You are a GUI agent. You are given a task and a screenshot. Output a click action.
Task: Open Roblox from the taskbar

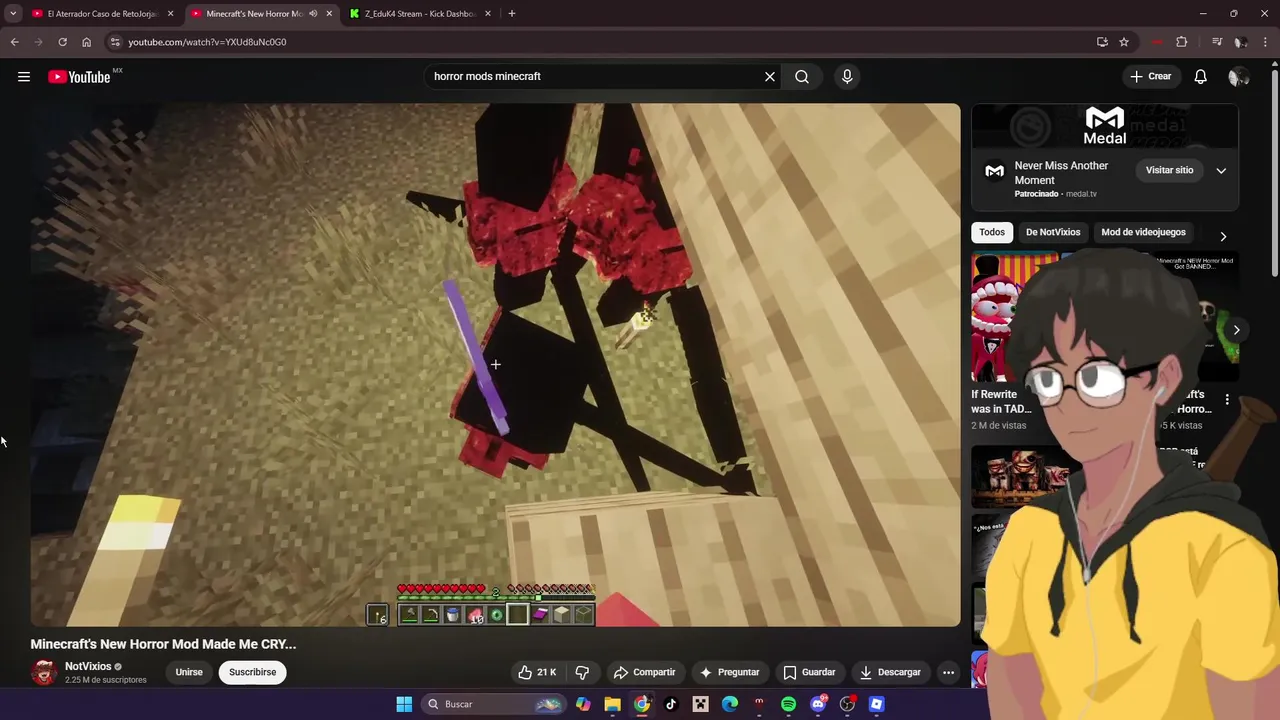point(876,704)
